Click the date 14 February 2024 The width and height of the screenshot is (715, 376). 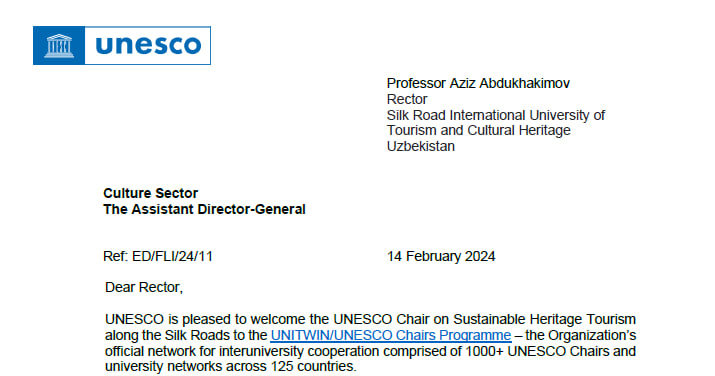pos(441,256)
